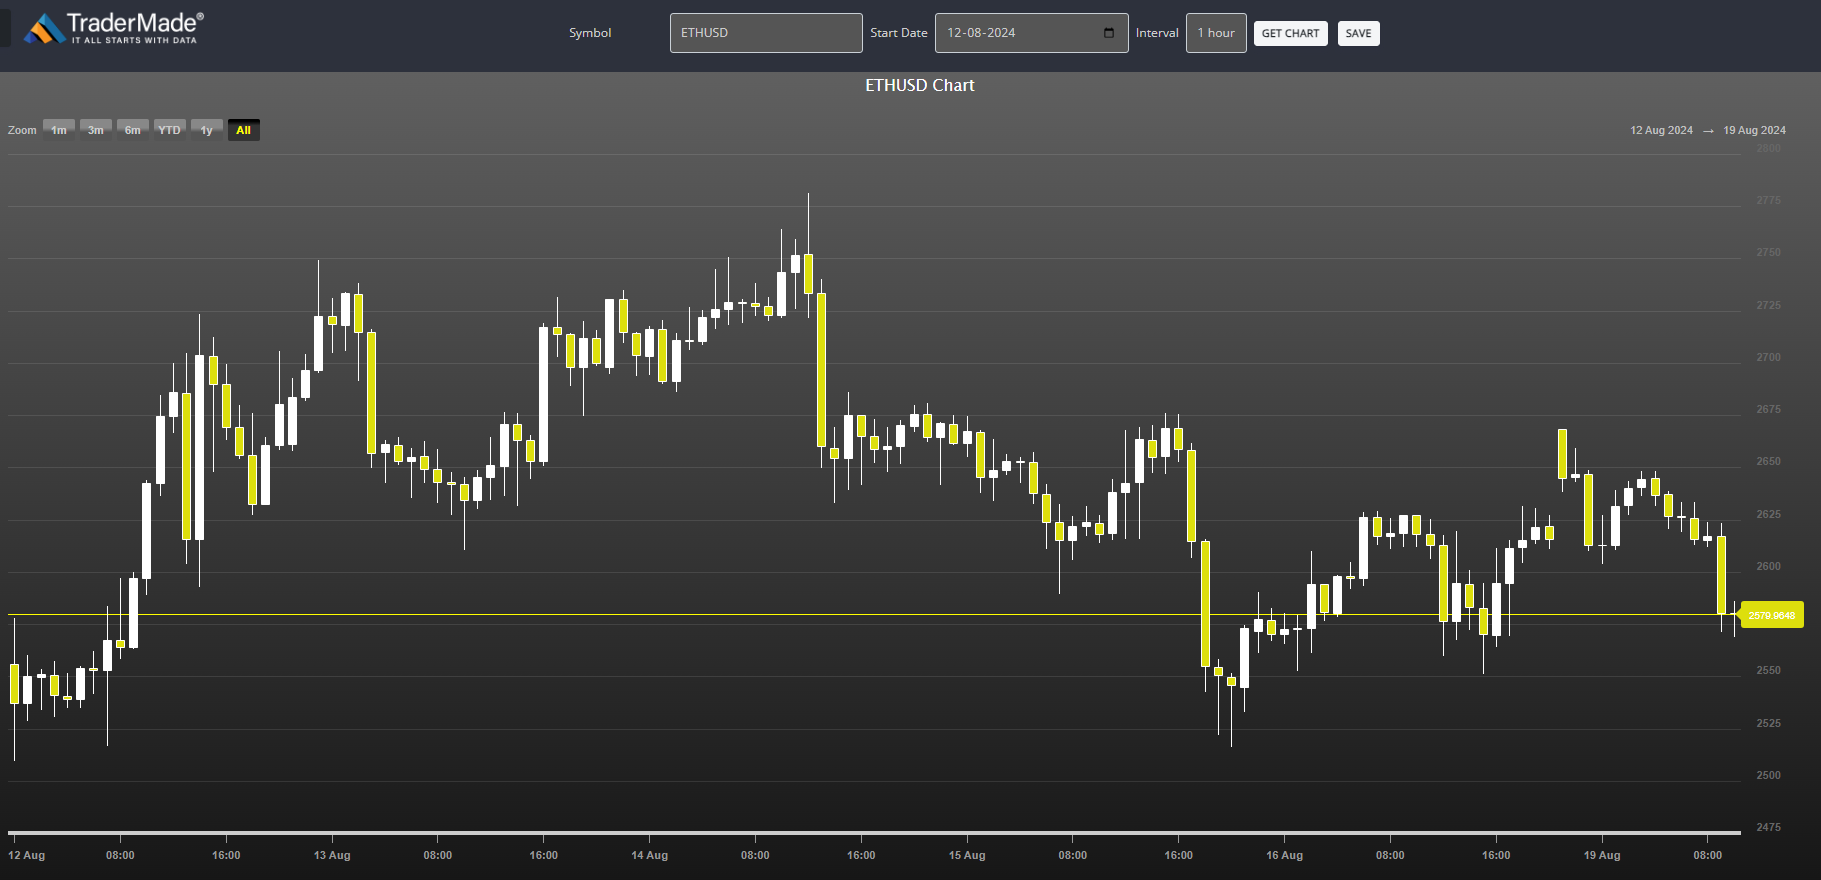Click the 2500 price axis label
1821x880 pixels.
coord(1768,775)
